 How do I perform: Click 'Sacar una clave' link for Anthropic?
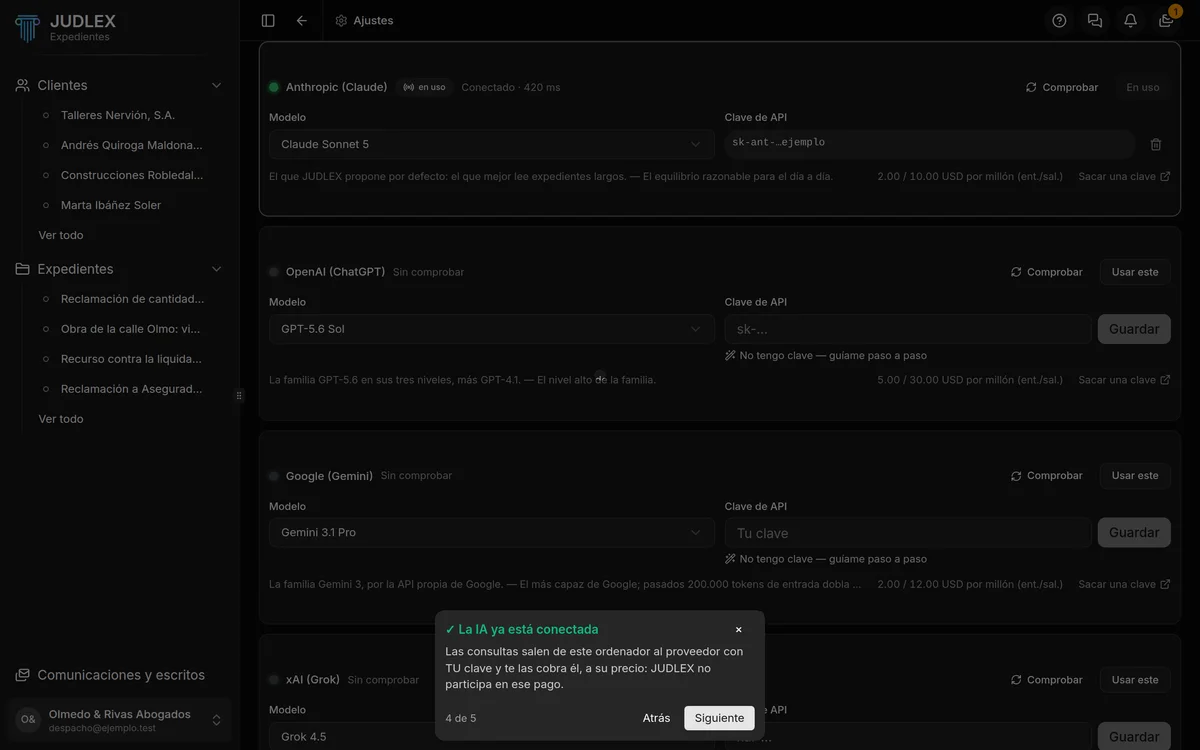pyautogui.click(x=1124, y=176)
